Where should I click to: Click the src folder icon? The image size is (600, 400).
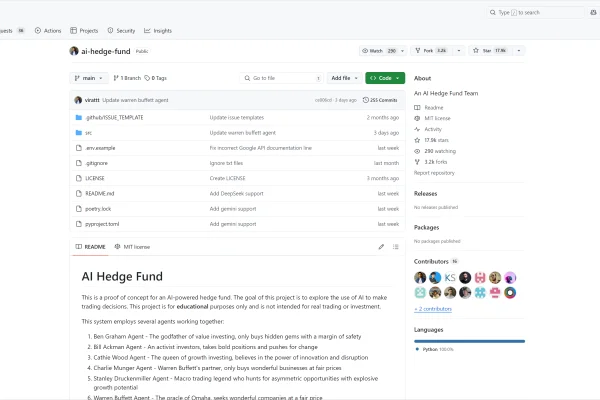click(x=79, y=133)
